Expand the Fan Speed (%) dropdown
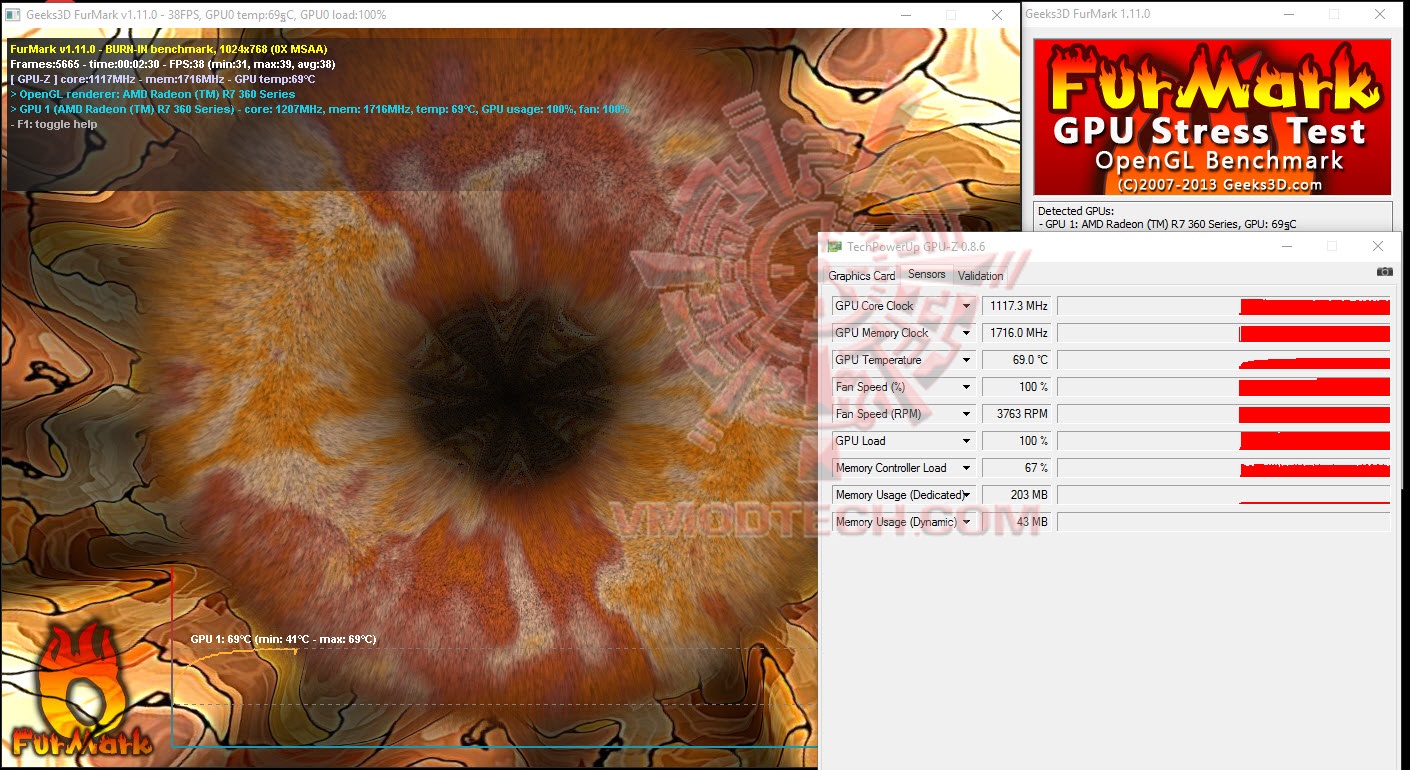Image resolution: width=1410 pixels, height=770 pixels. click(x=967, y=387)
